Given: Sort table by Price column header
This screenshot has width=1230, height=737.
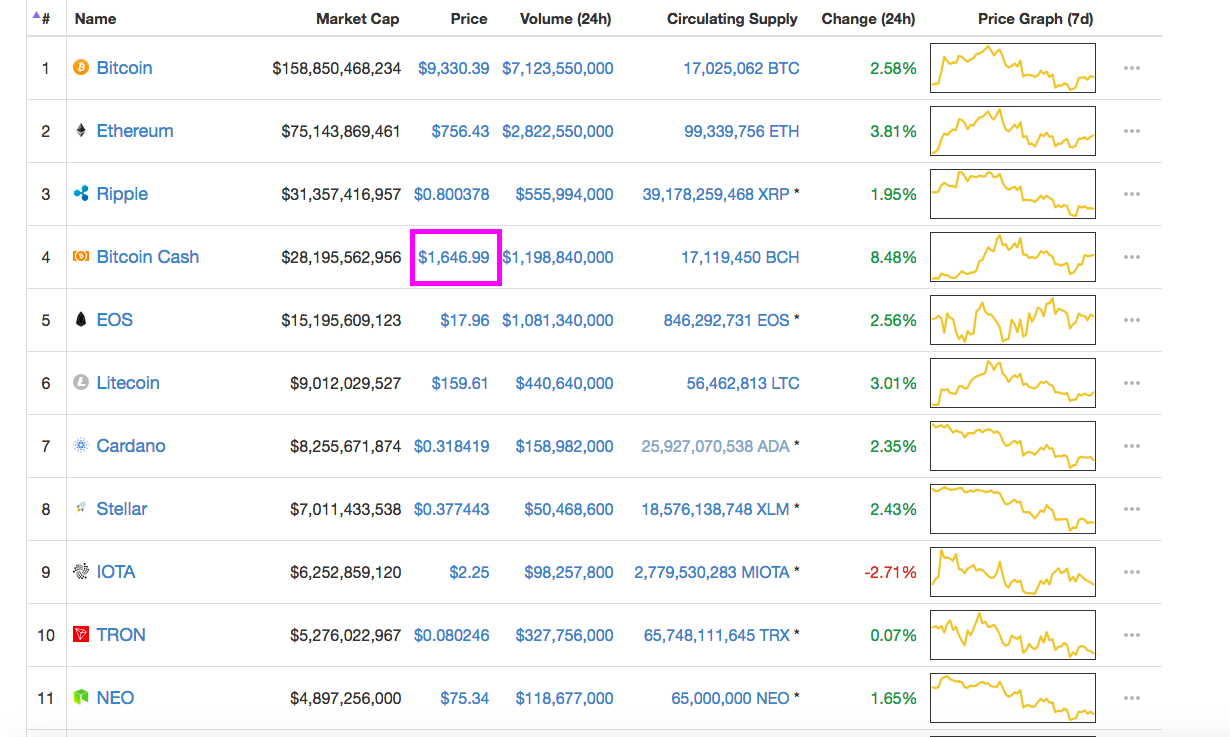Looking at the screenshot, I should 469,18.
